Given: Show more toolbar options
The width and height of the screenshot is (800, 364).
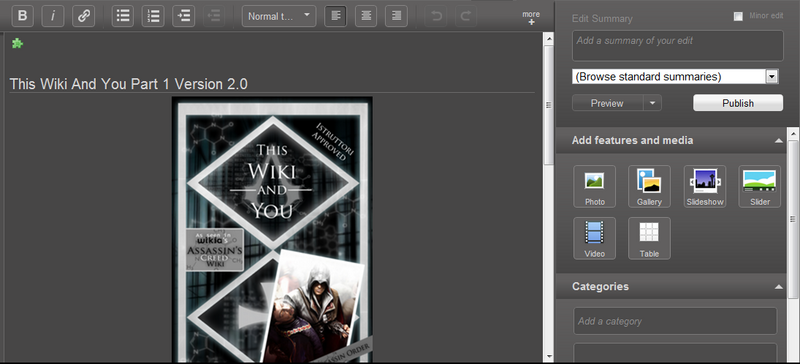Looking at the screenshot, I should coord(531,17).
